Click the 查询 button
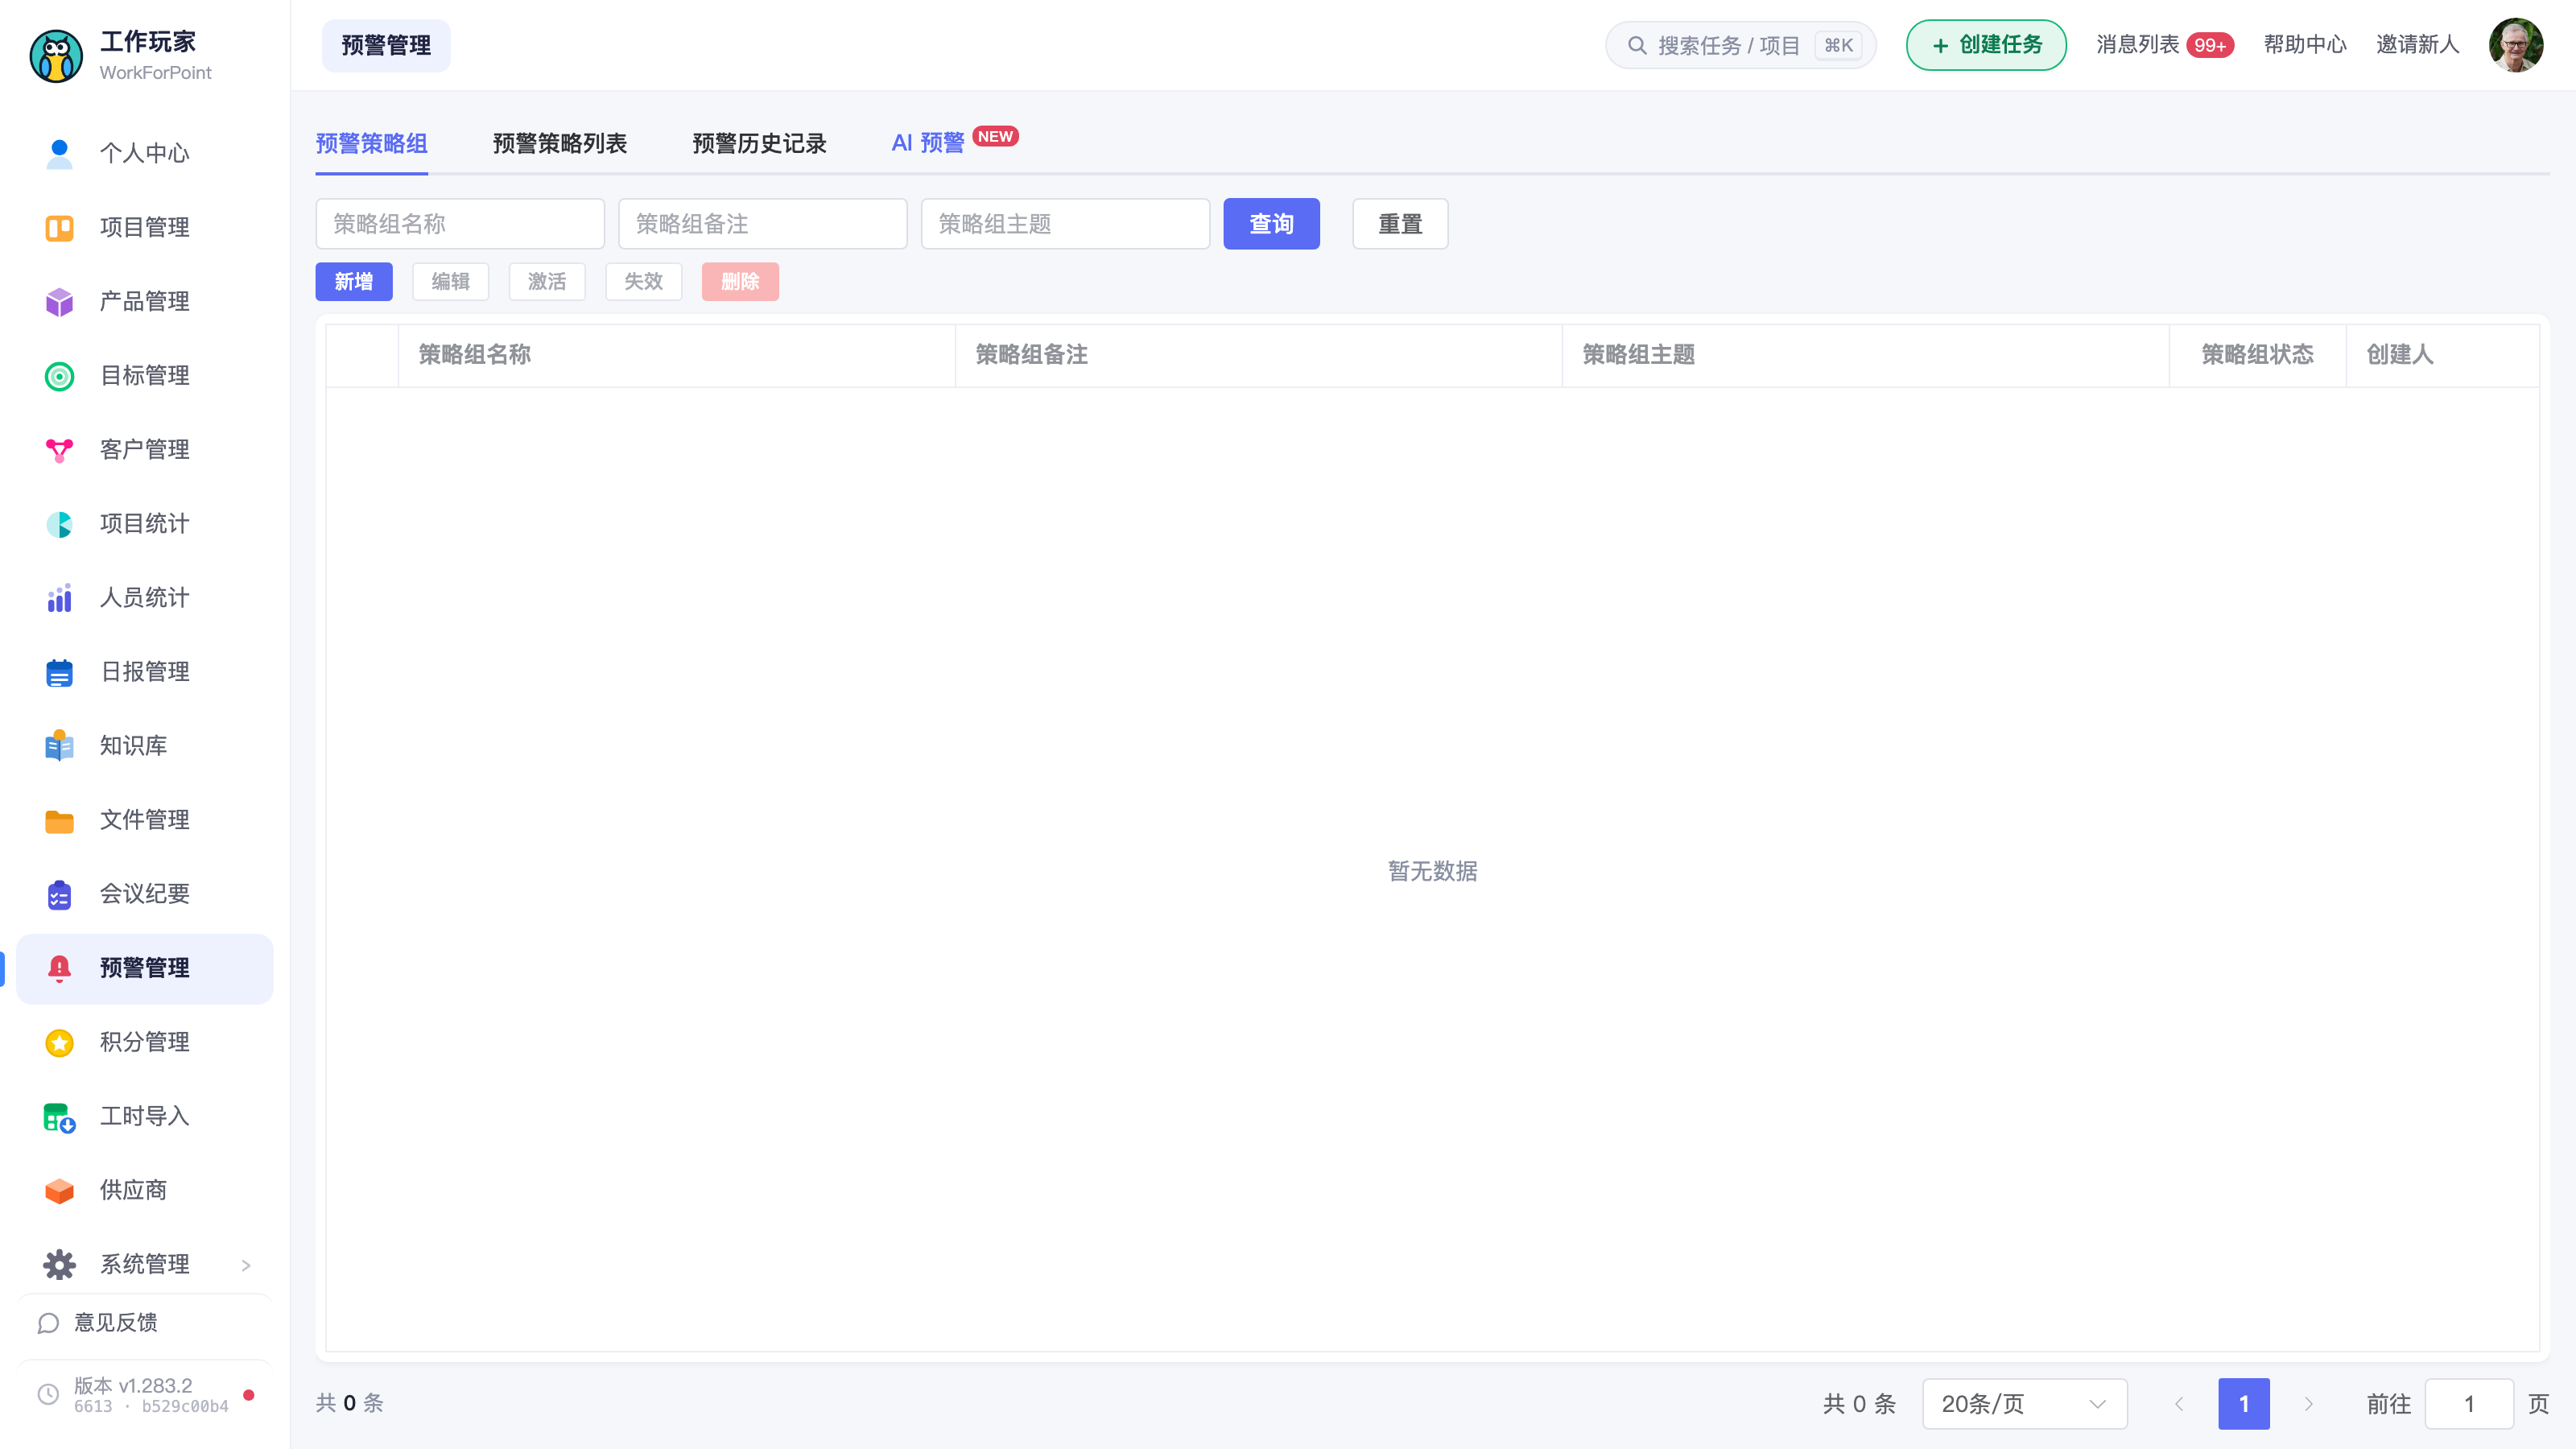 (x=1271, y=223)
